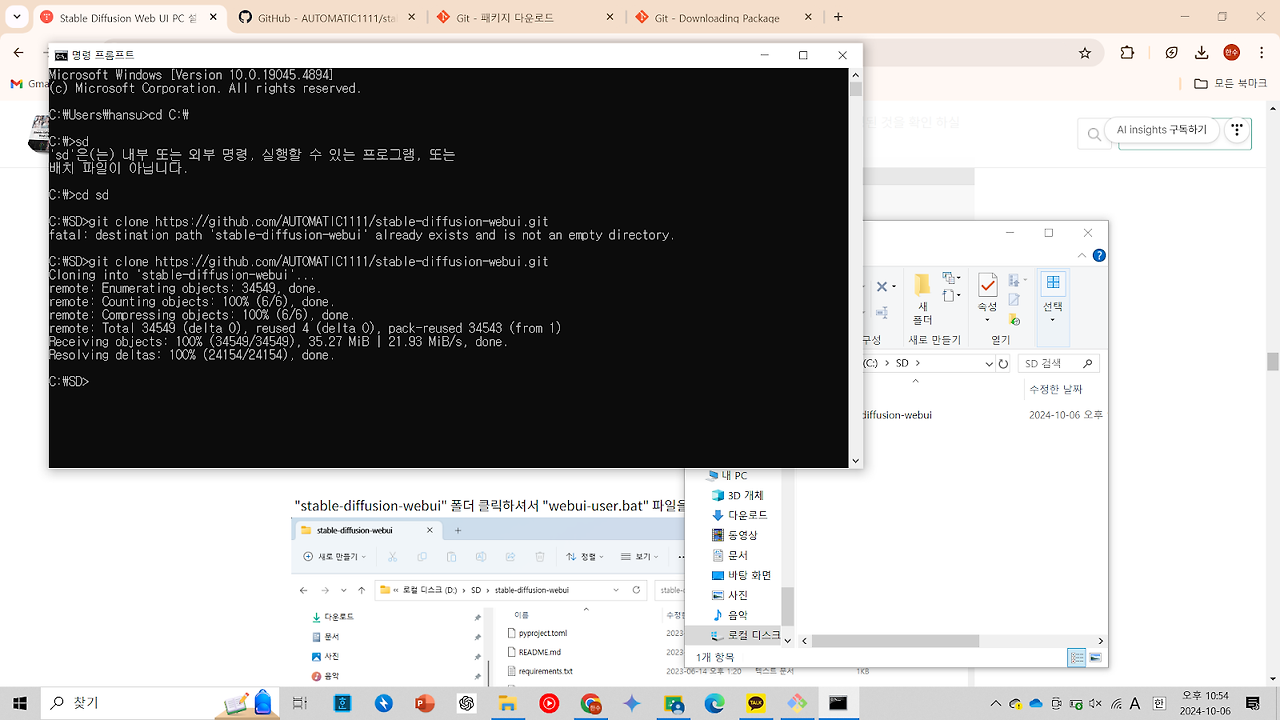Click the 새 폴더 button in Explorer ribbon
This screenshot has height=720, width=1280.
point(922,300)
